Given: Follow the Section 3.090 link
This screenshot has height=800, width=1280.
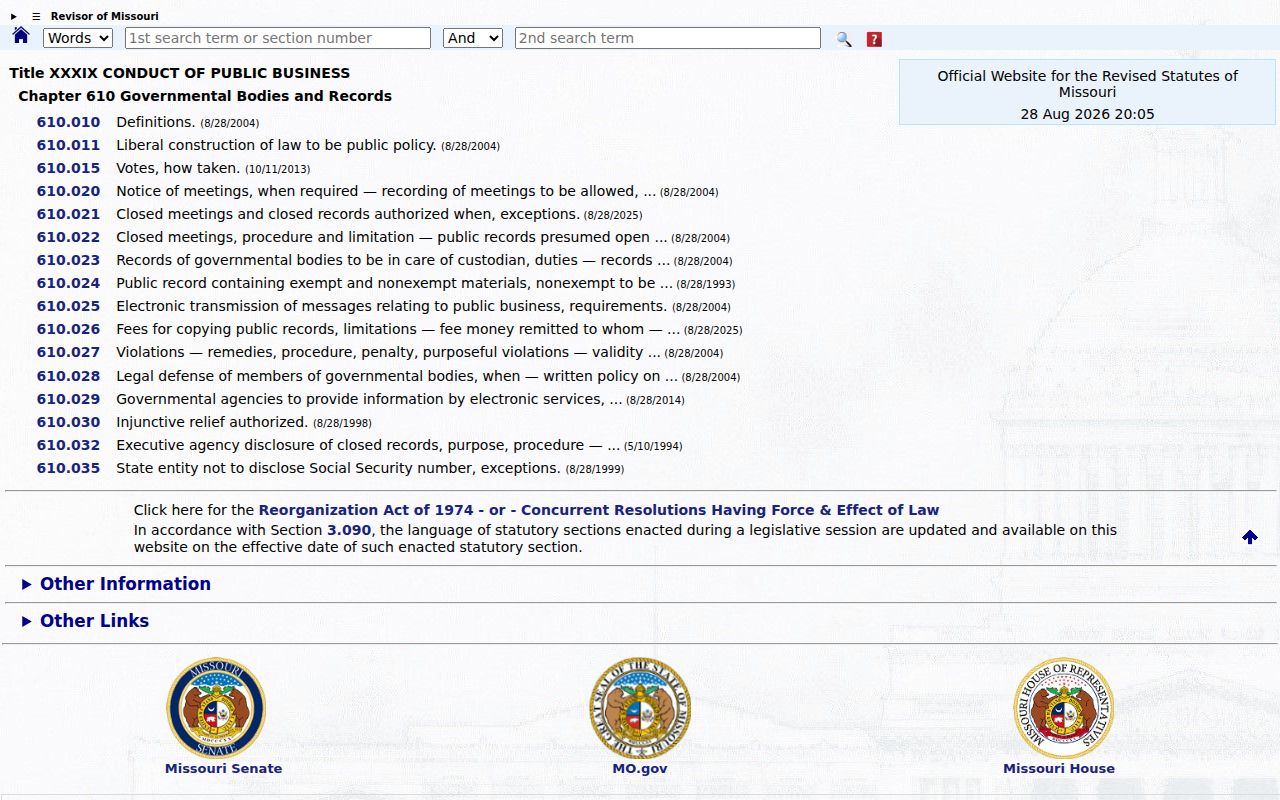Looking at the screenshot, I should [349, 530].
